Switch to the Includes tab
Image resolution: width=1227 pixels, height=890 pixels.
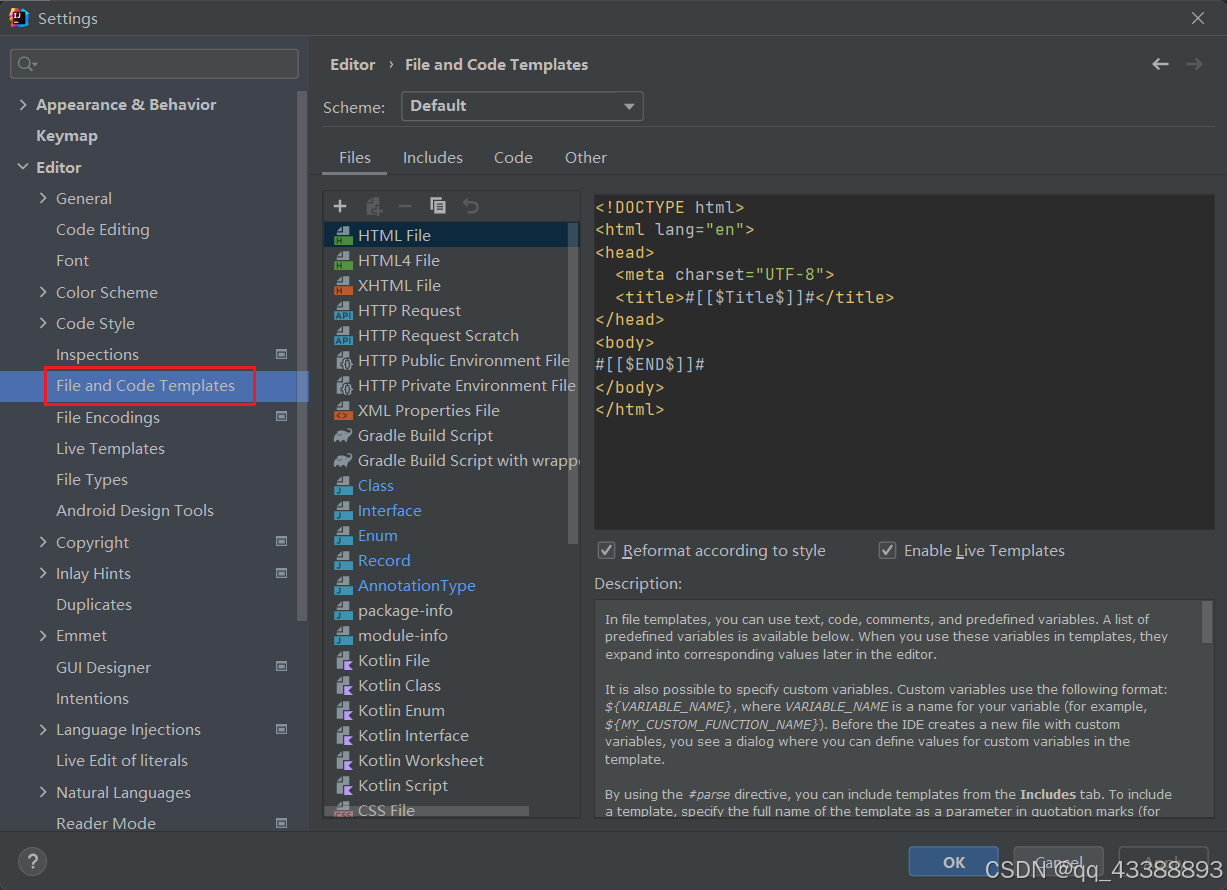click(x=432, y=158)
